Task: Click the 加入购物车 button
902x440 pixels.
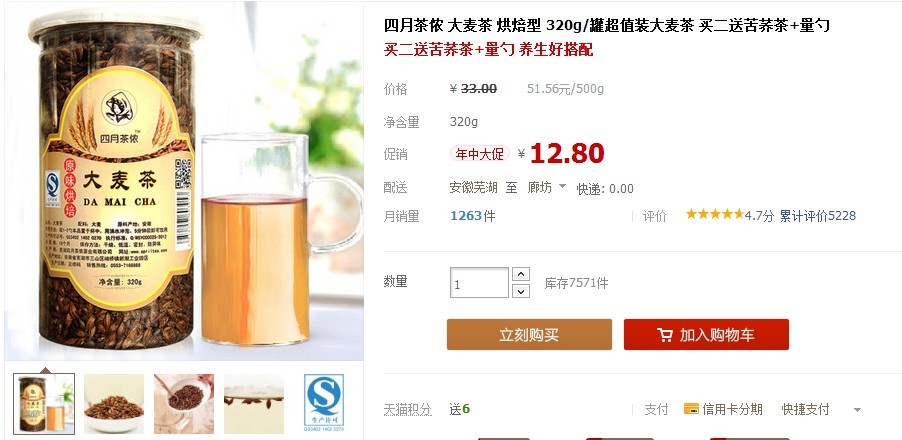Action: tap(706, 335)
